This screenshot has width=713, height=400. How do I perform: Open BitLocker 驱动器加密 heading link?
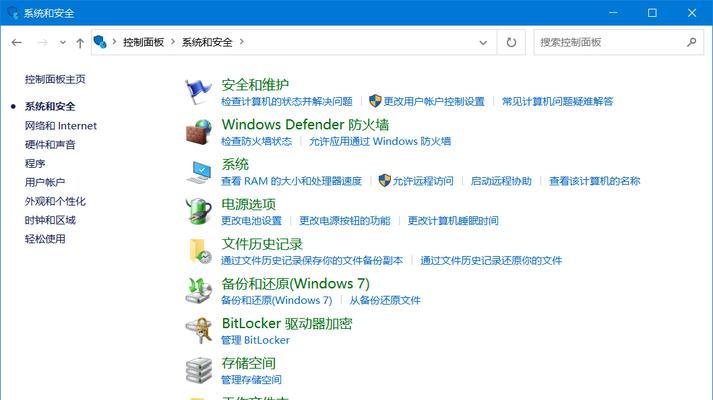(287, 324)
